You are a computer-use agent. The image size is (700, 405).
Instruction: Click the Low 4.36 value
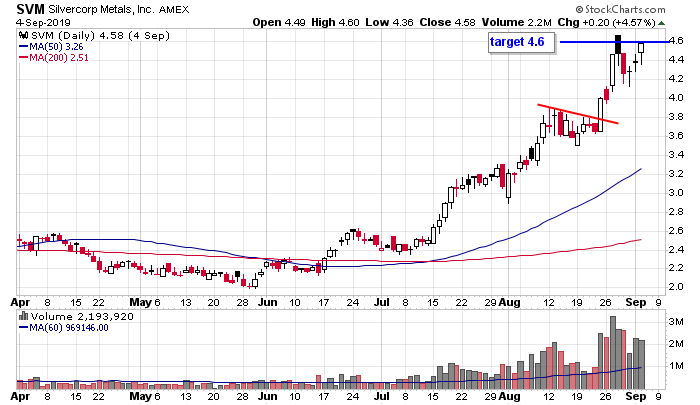(389, 22)
